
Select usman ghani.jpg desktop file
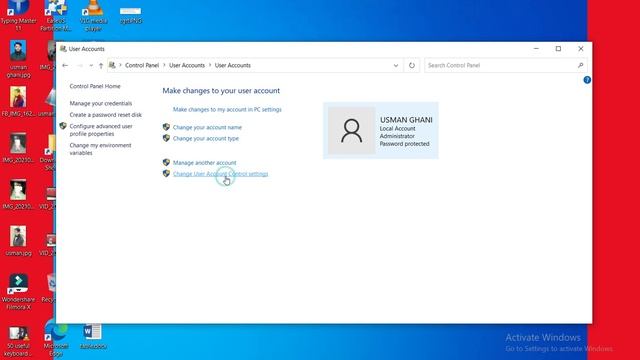(x=18, y=59)
